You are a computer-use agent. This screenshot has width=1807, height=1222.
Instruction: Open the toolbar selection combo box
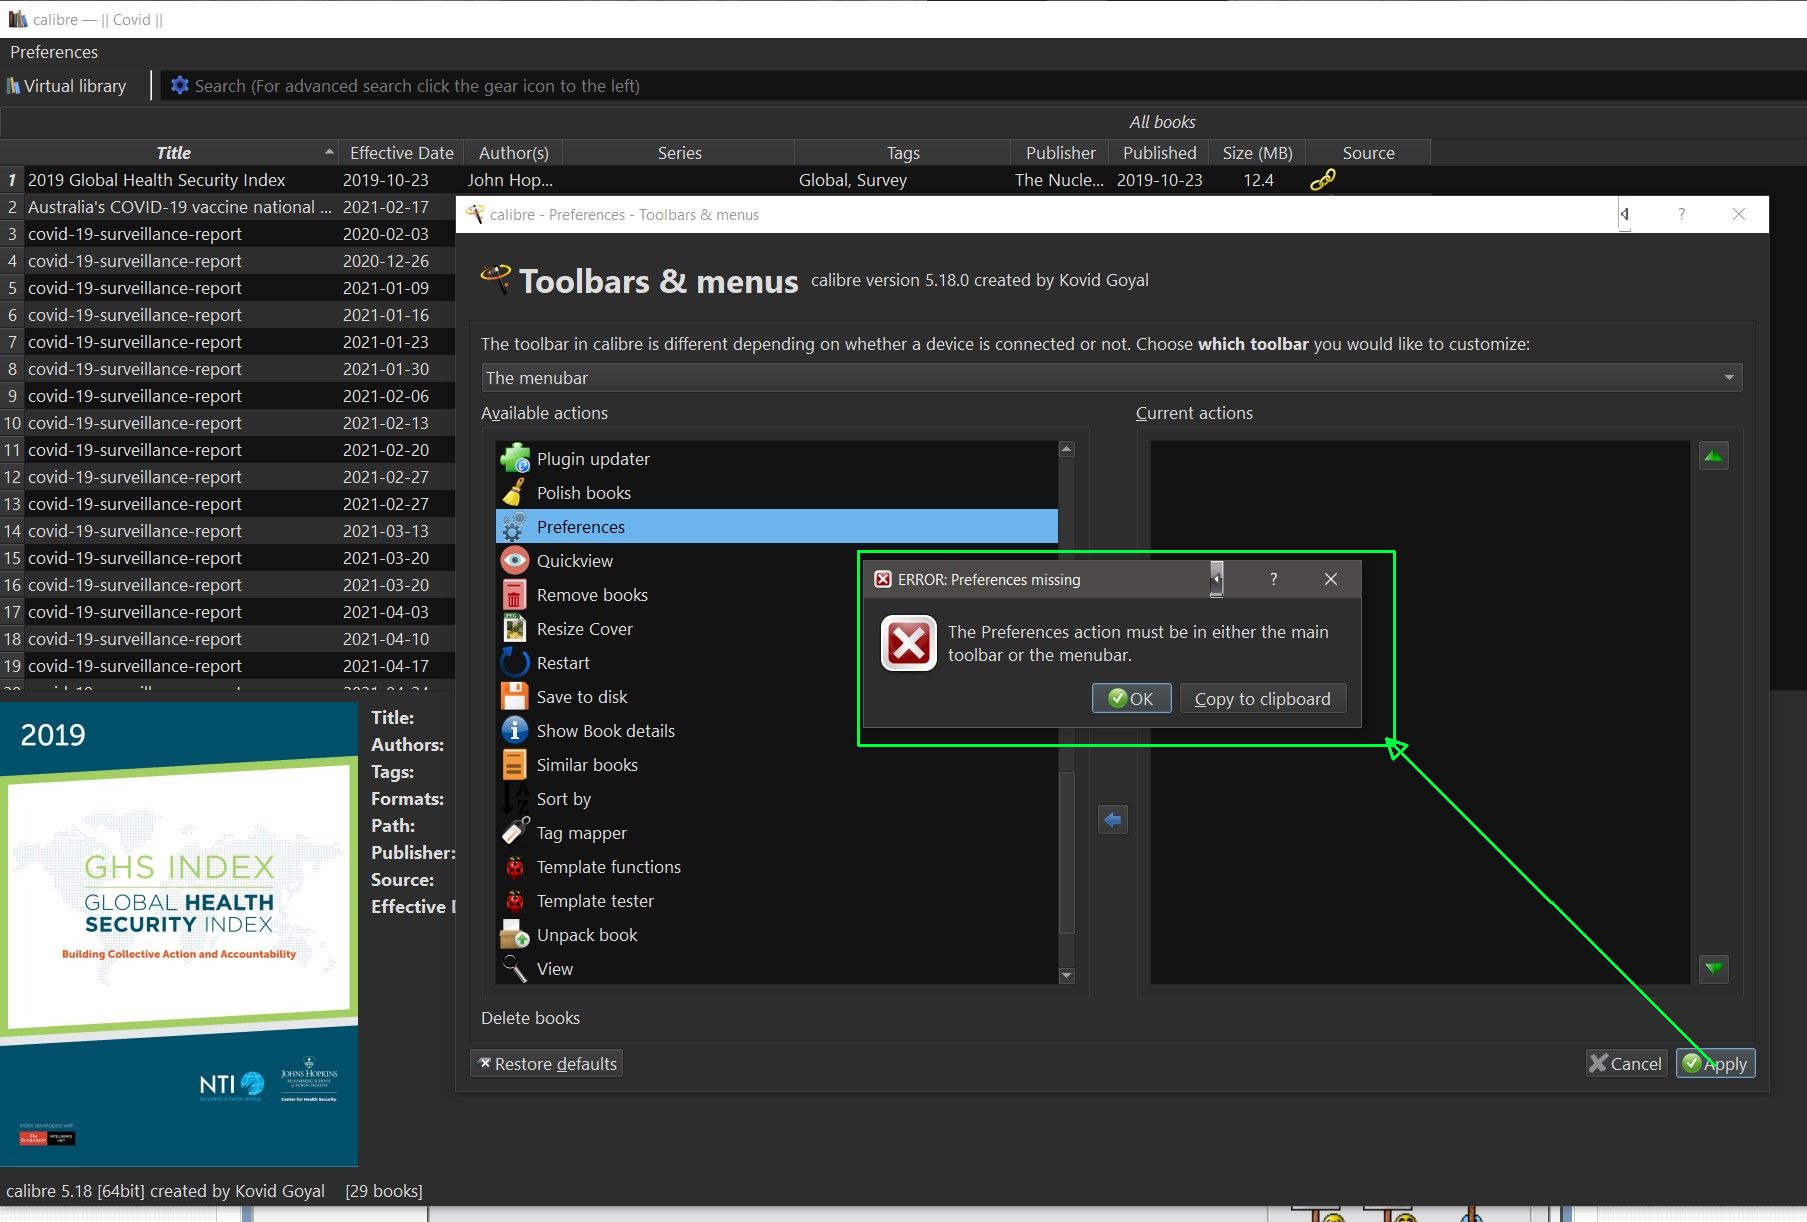pos(1112,378)
